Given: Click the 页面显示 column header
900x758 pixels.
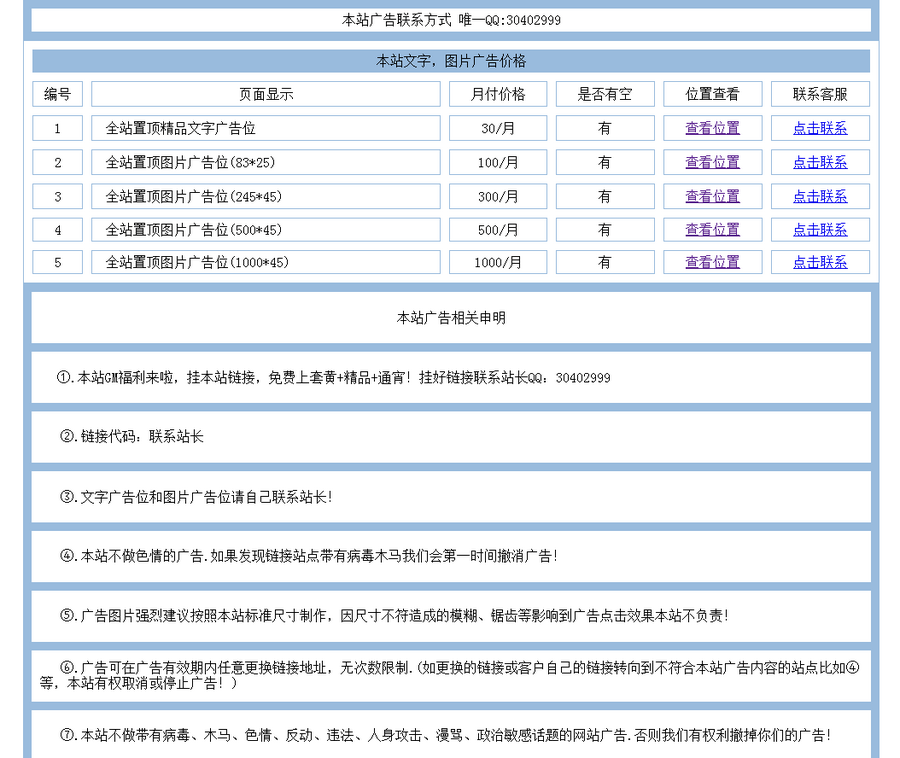Looking at the screenshot, I should 266,94.
